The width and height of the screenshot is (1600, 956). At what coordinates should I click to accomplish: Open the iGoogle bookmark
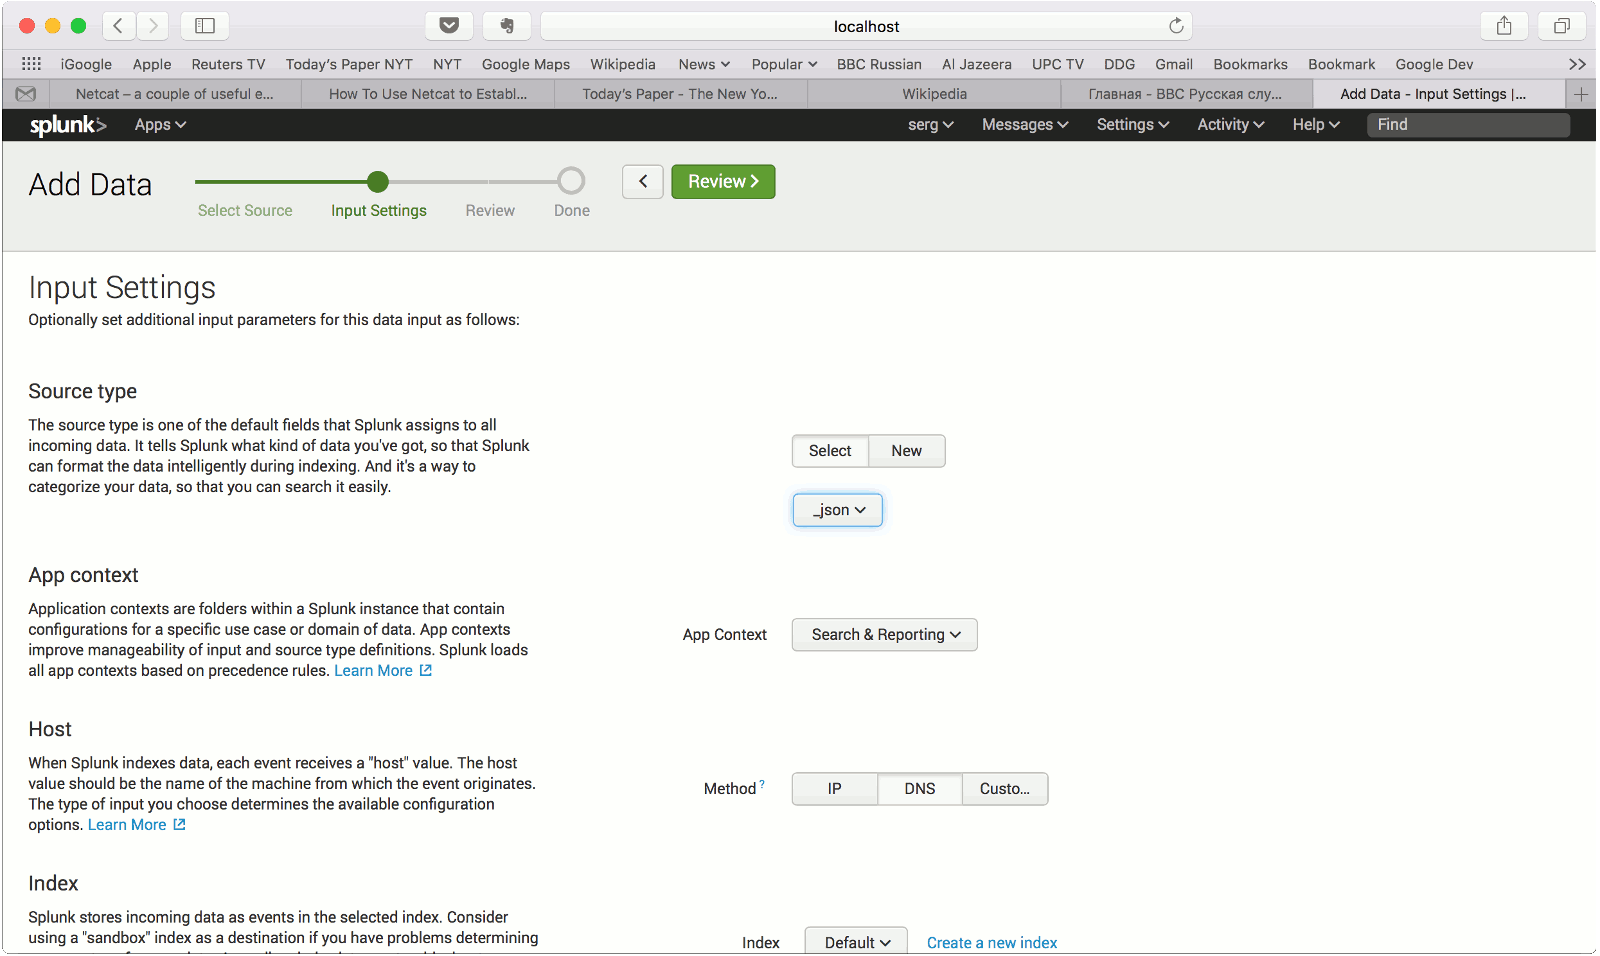86,64
